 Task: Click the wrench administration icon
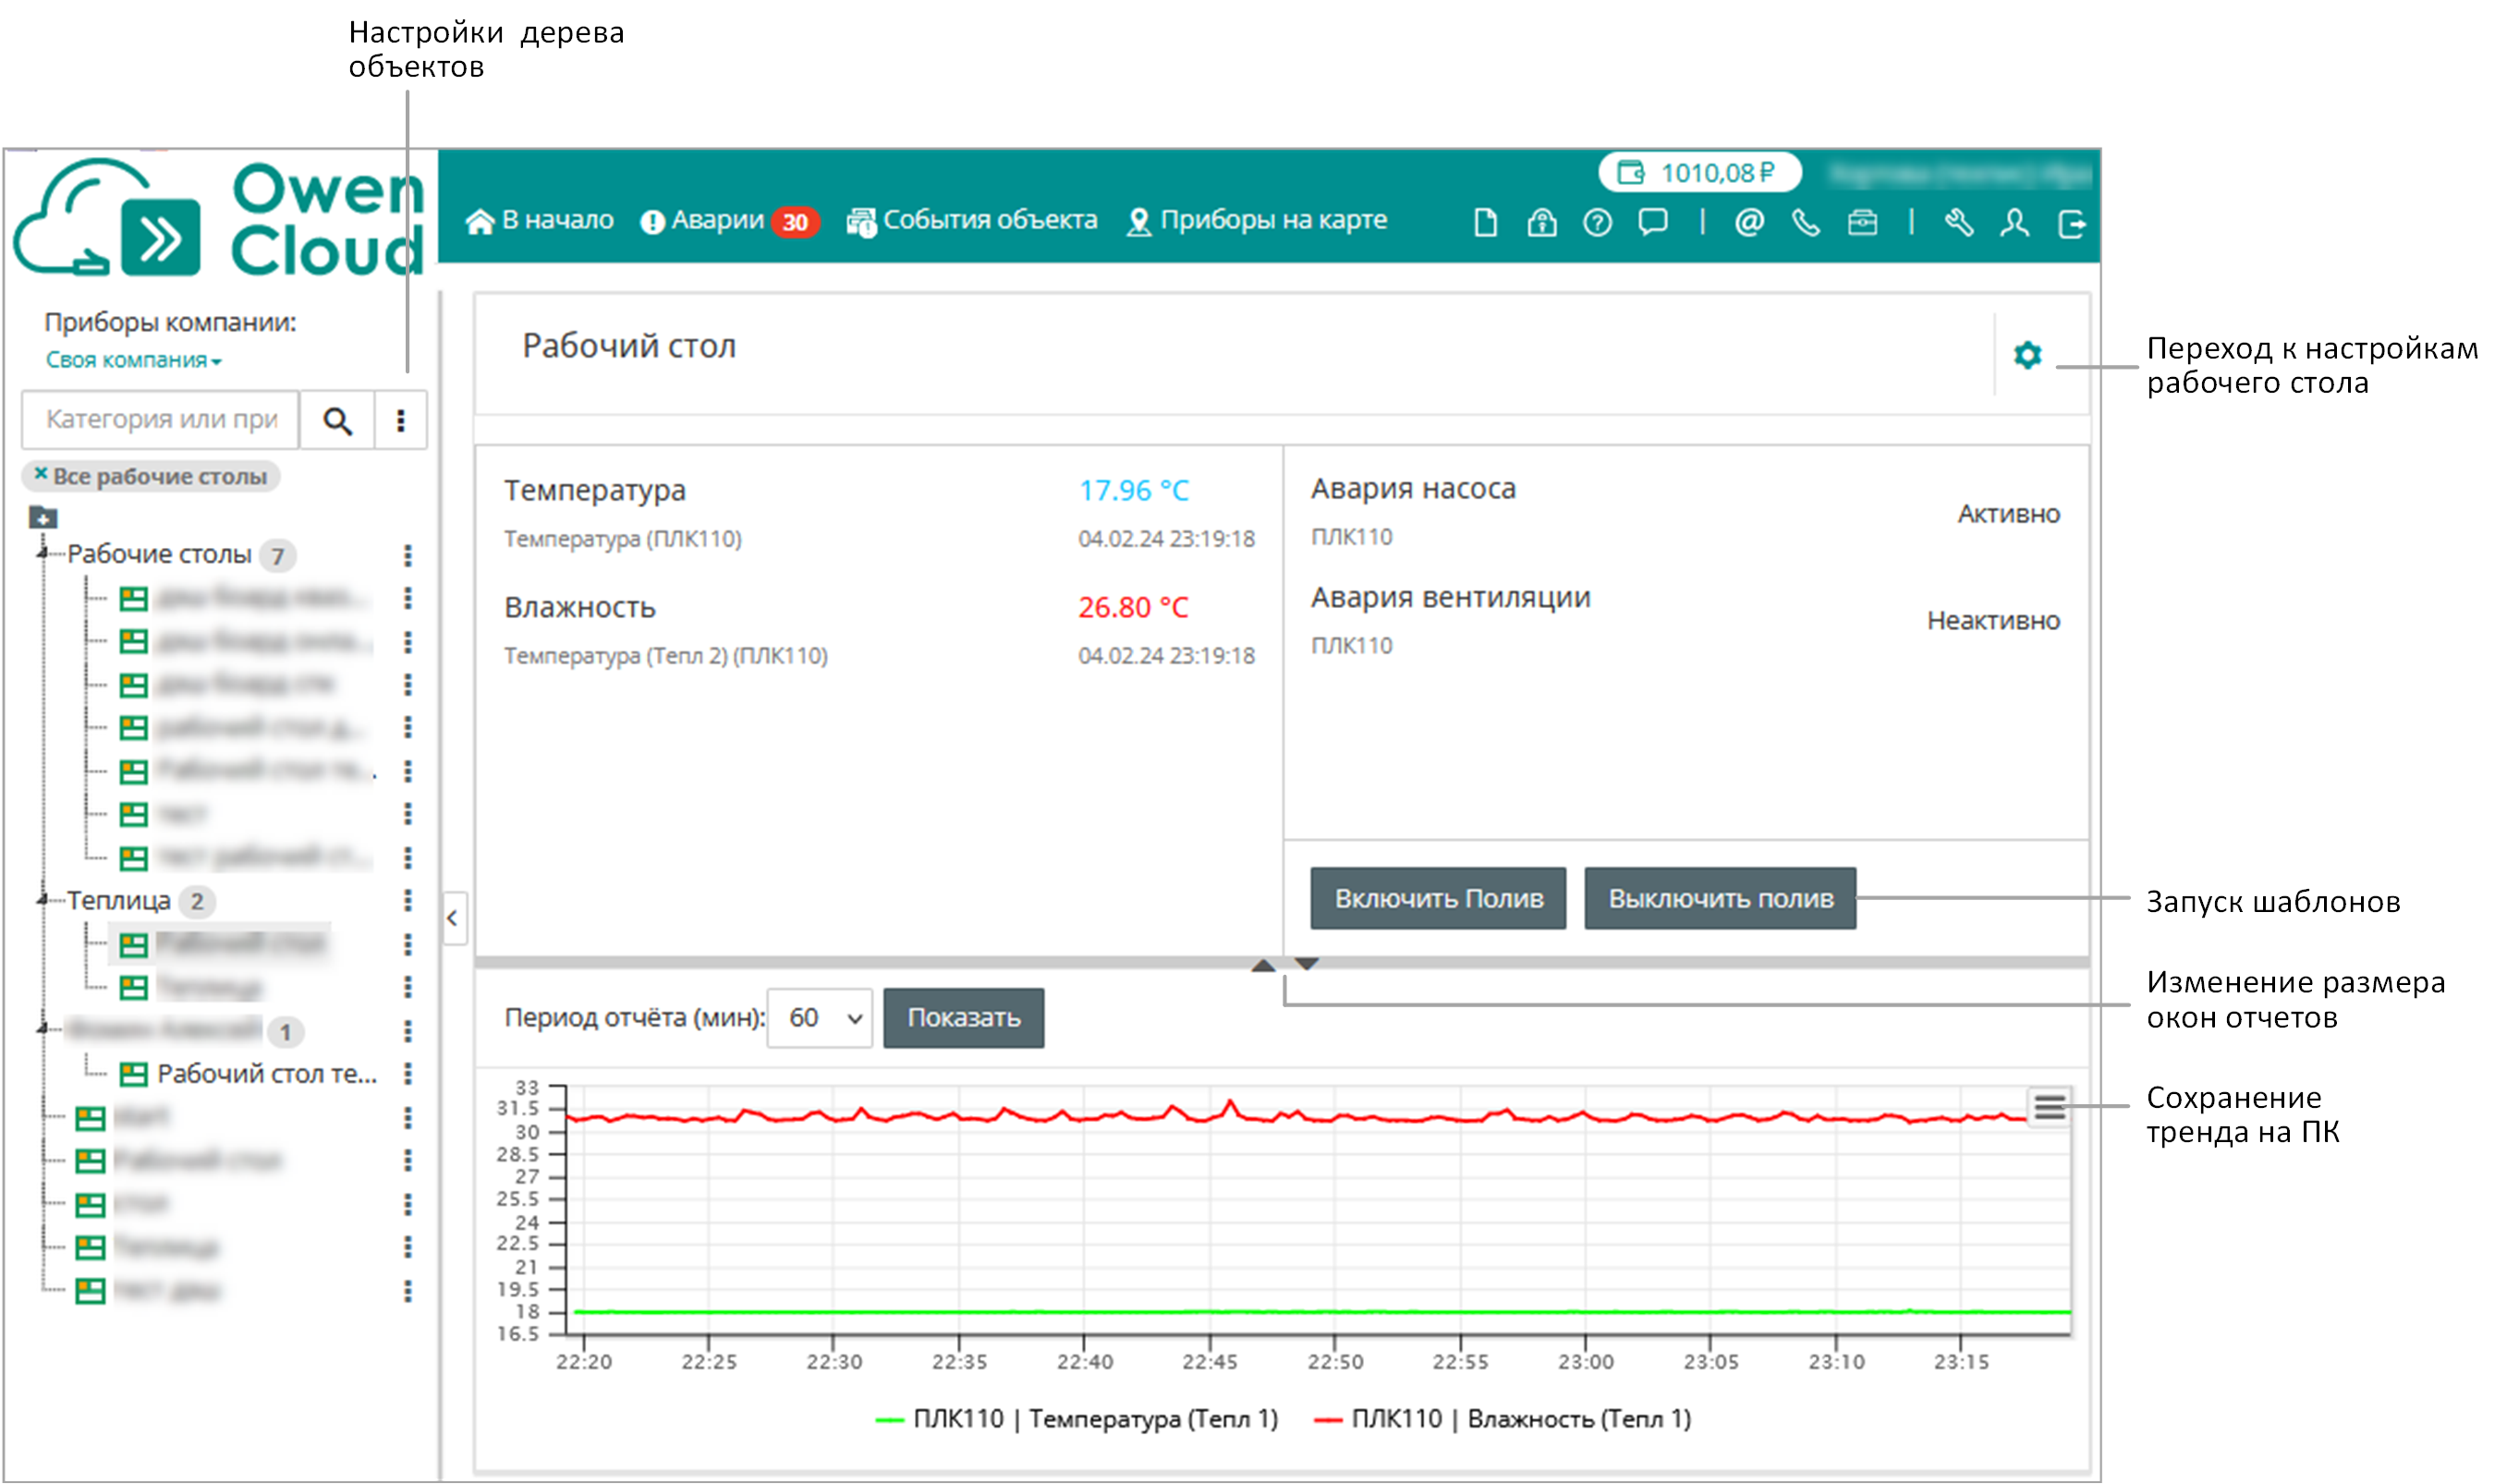pos(1958,222)
